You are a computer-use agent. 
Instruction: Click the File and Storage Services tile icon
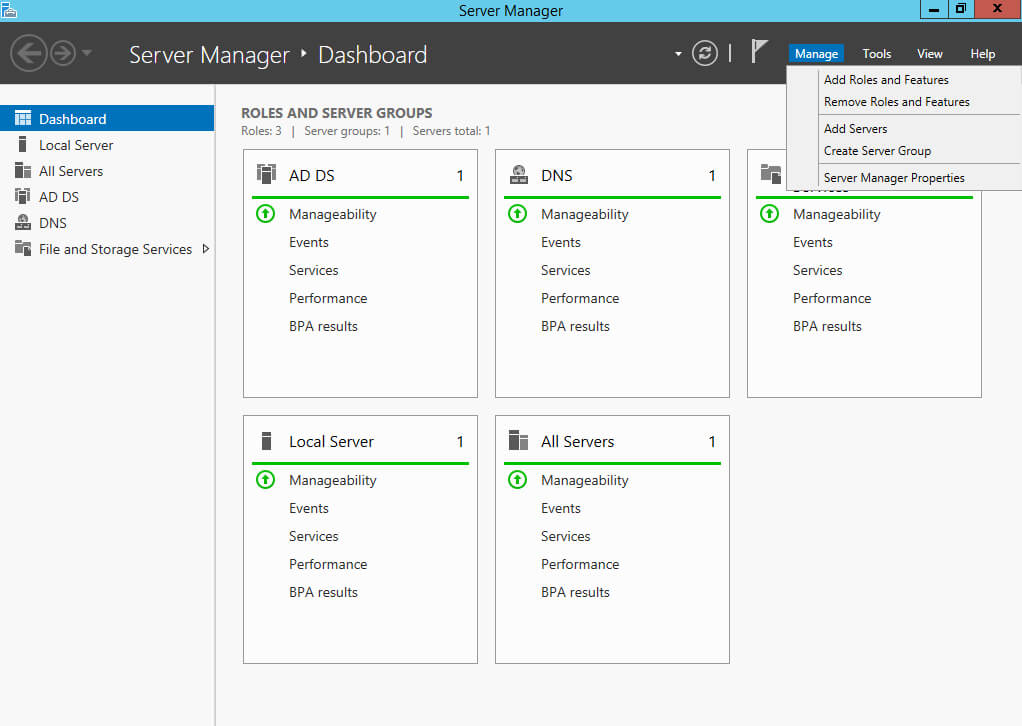(771, 174)
